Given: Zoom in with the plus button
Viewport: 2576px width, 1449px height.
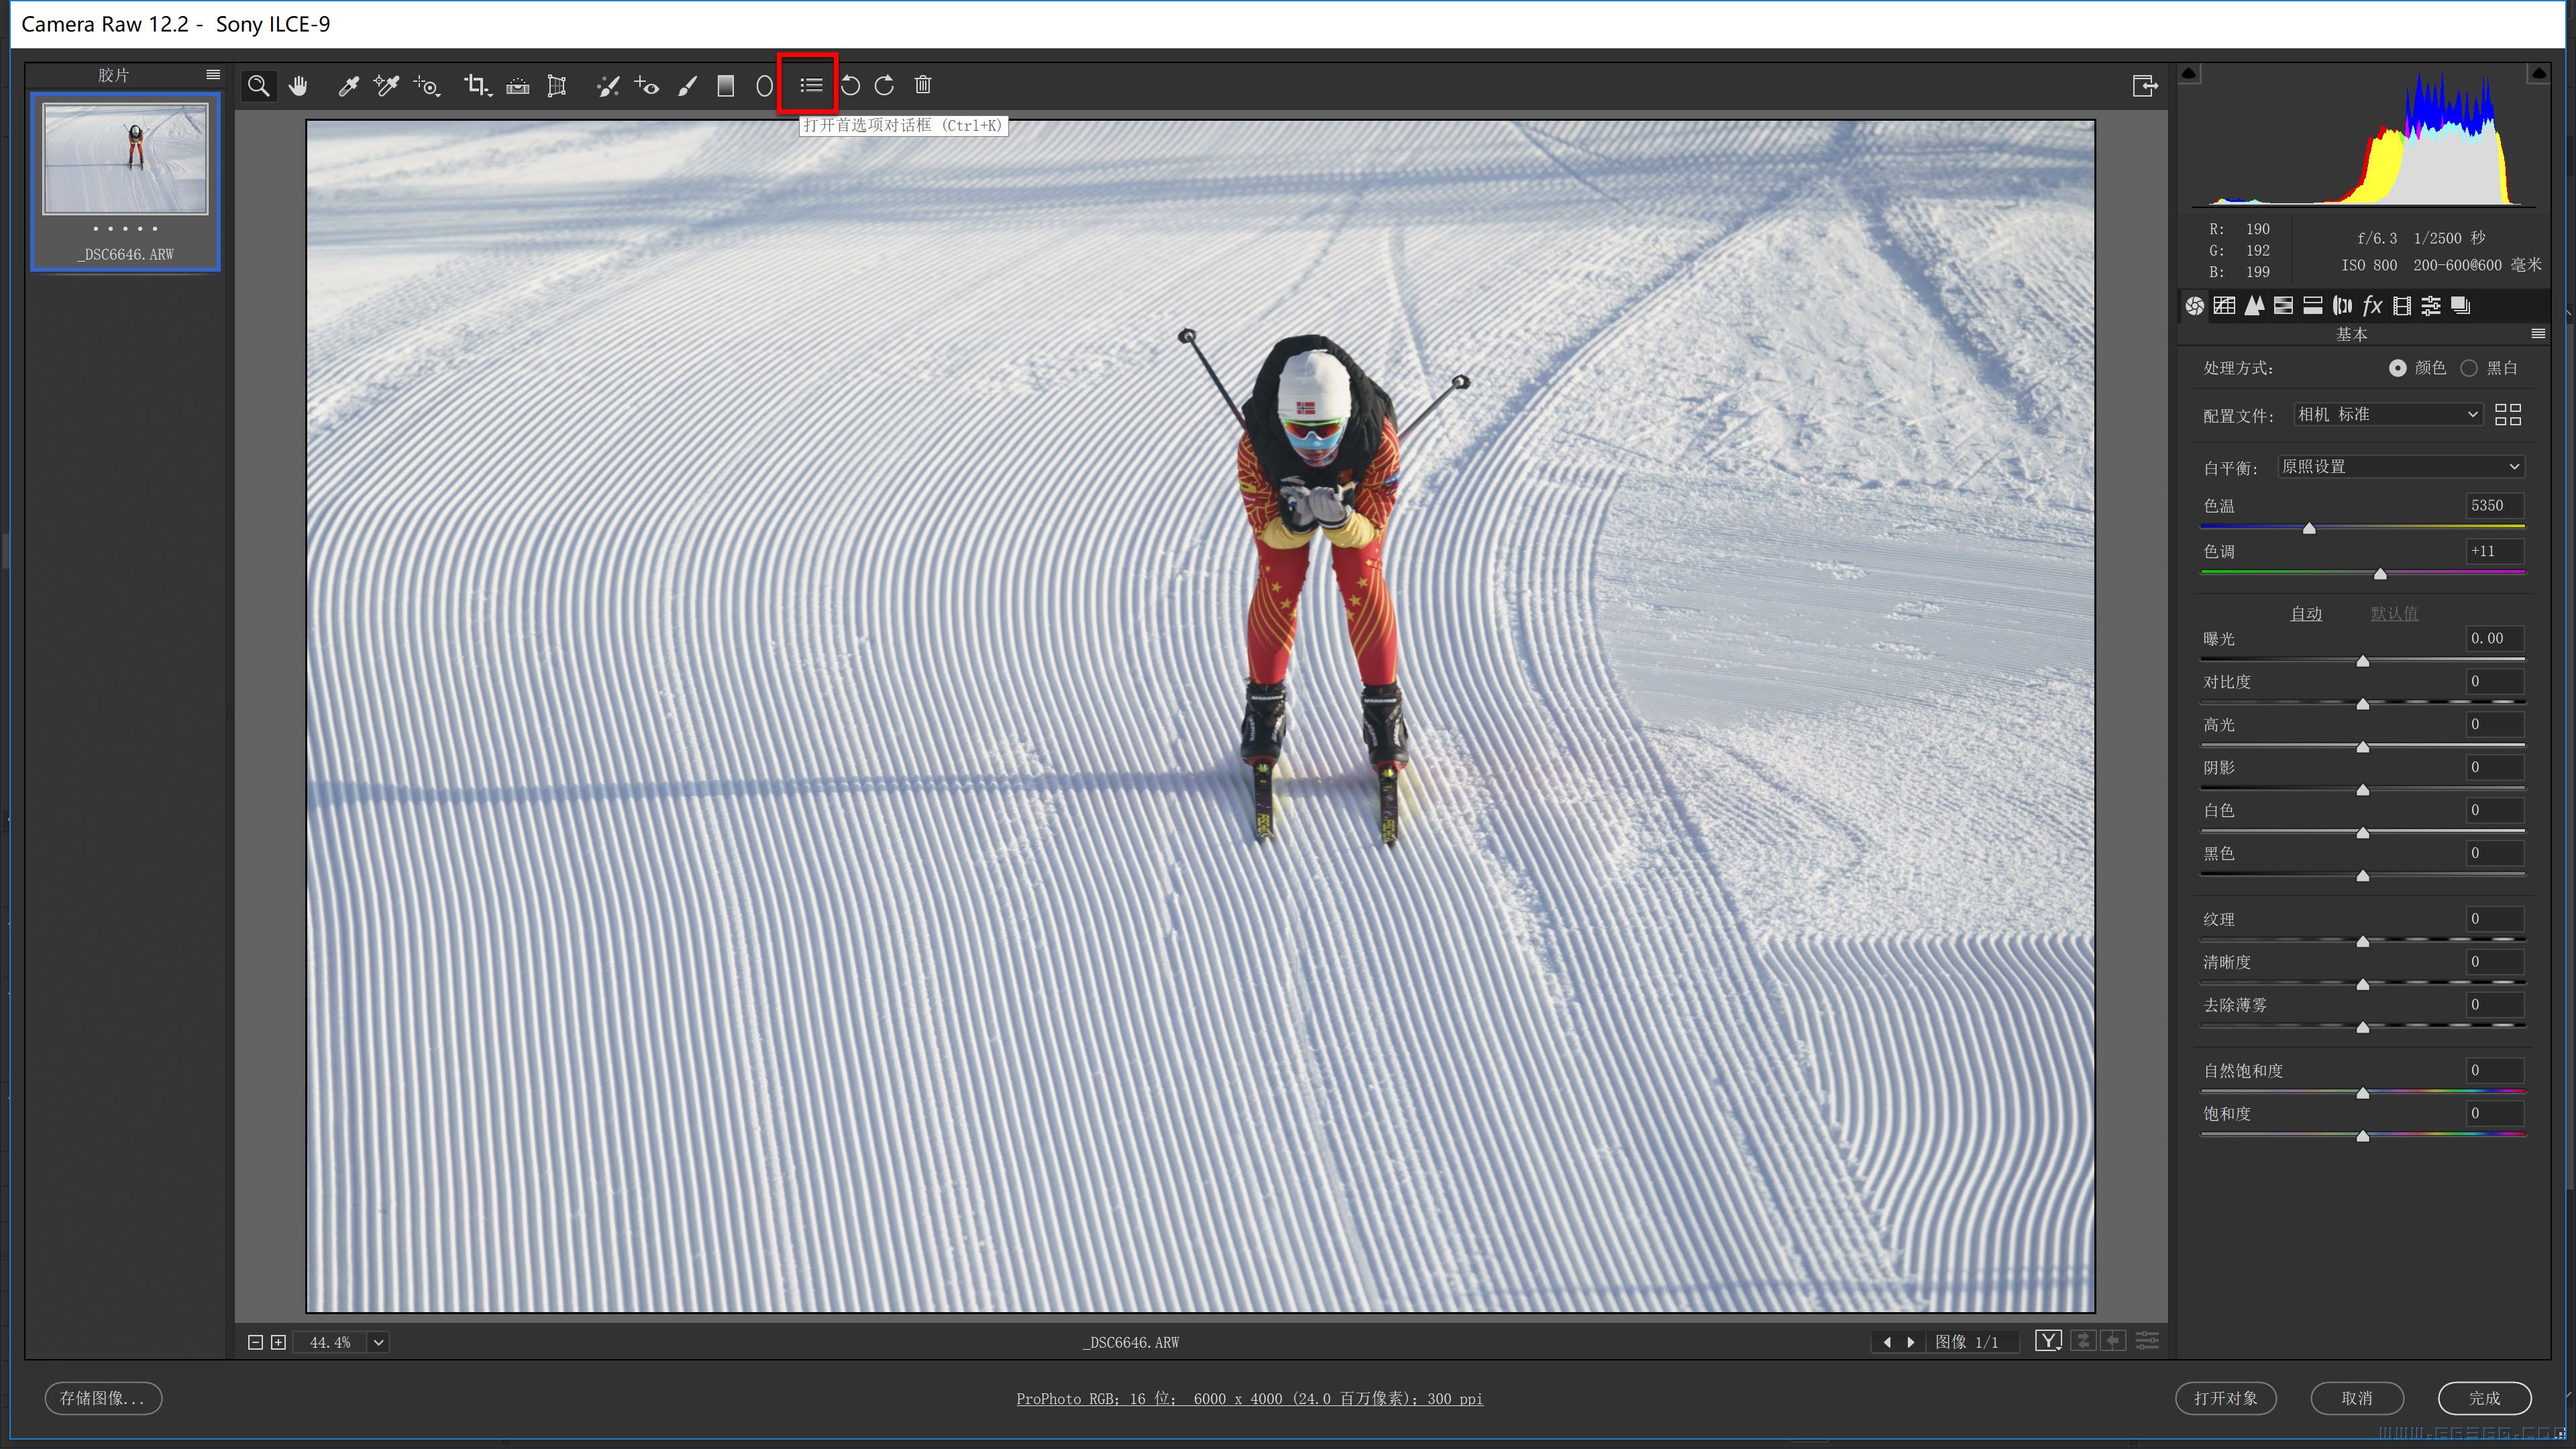Looking at the screenshot, I should tap(278, 1342).
